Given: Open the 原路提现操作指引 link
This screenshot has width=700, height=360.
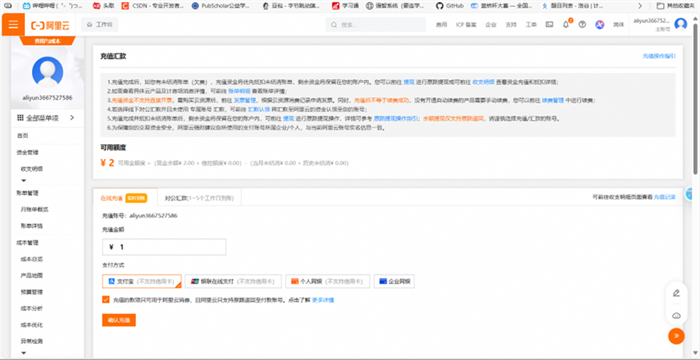Looking at the screenshot, I should point(396,119).
